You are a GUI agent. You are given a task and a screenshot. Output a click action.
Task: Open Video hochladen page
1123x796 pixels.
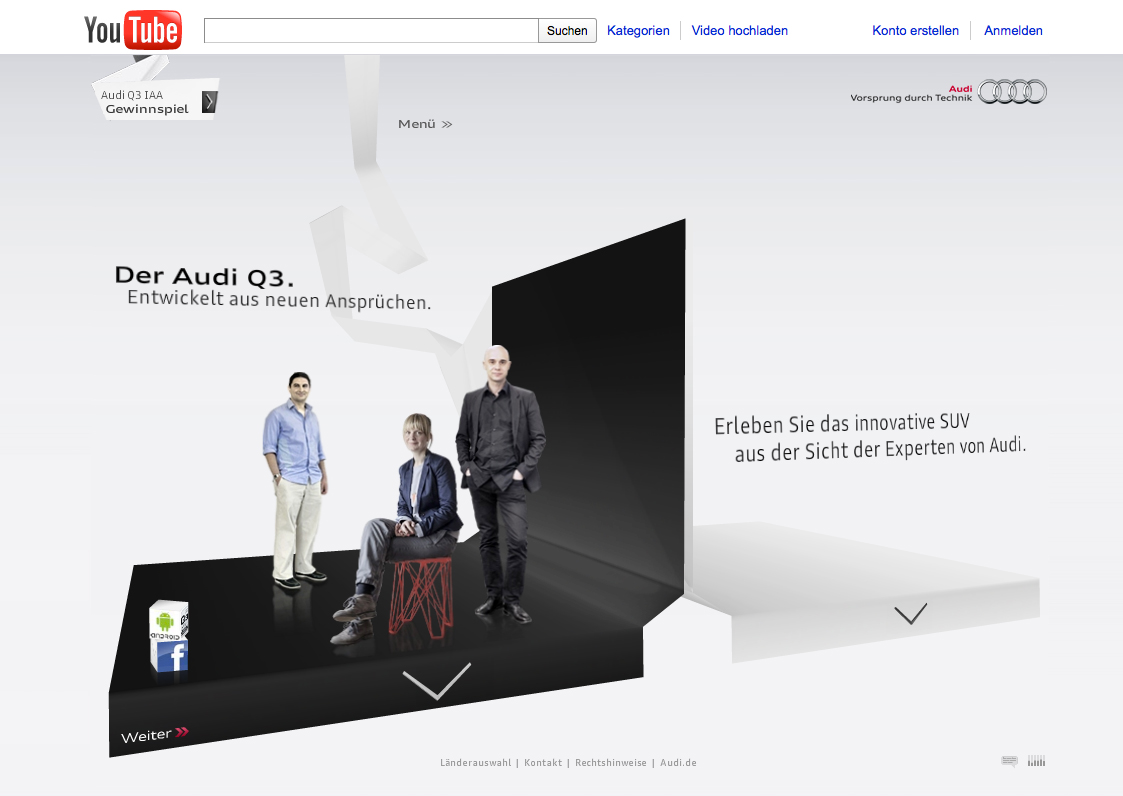click(740, 31)
